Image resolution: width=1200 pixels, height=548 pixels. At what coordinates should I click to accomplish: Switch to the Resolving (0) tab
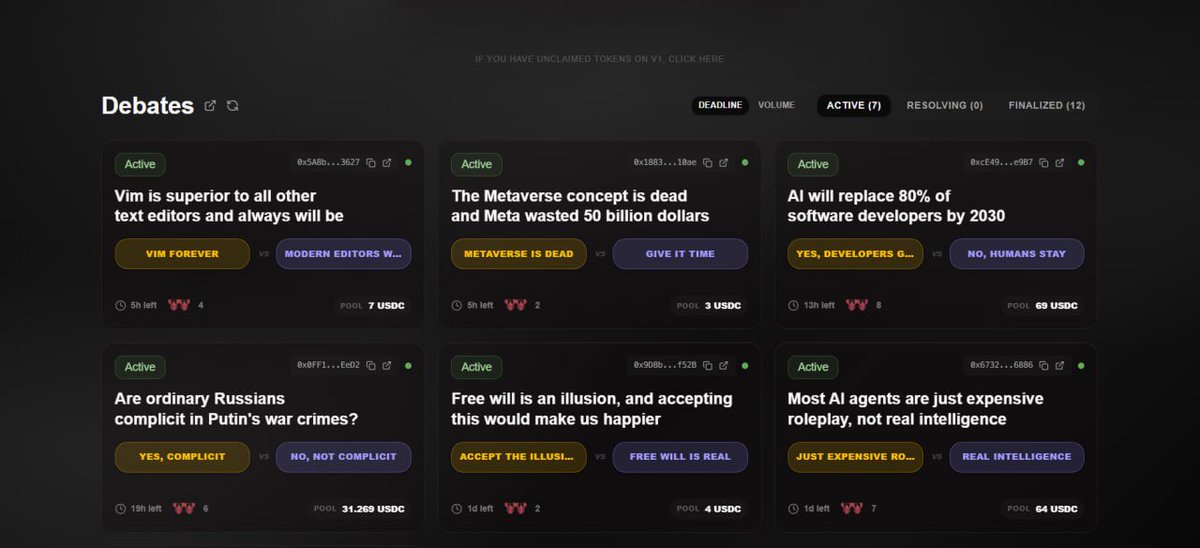tap(945, 105)
